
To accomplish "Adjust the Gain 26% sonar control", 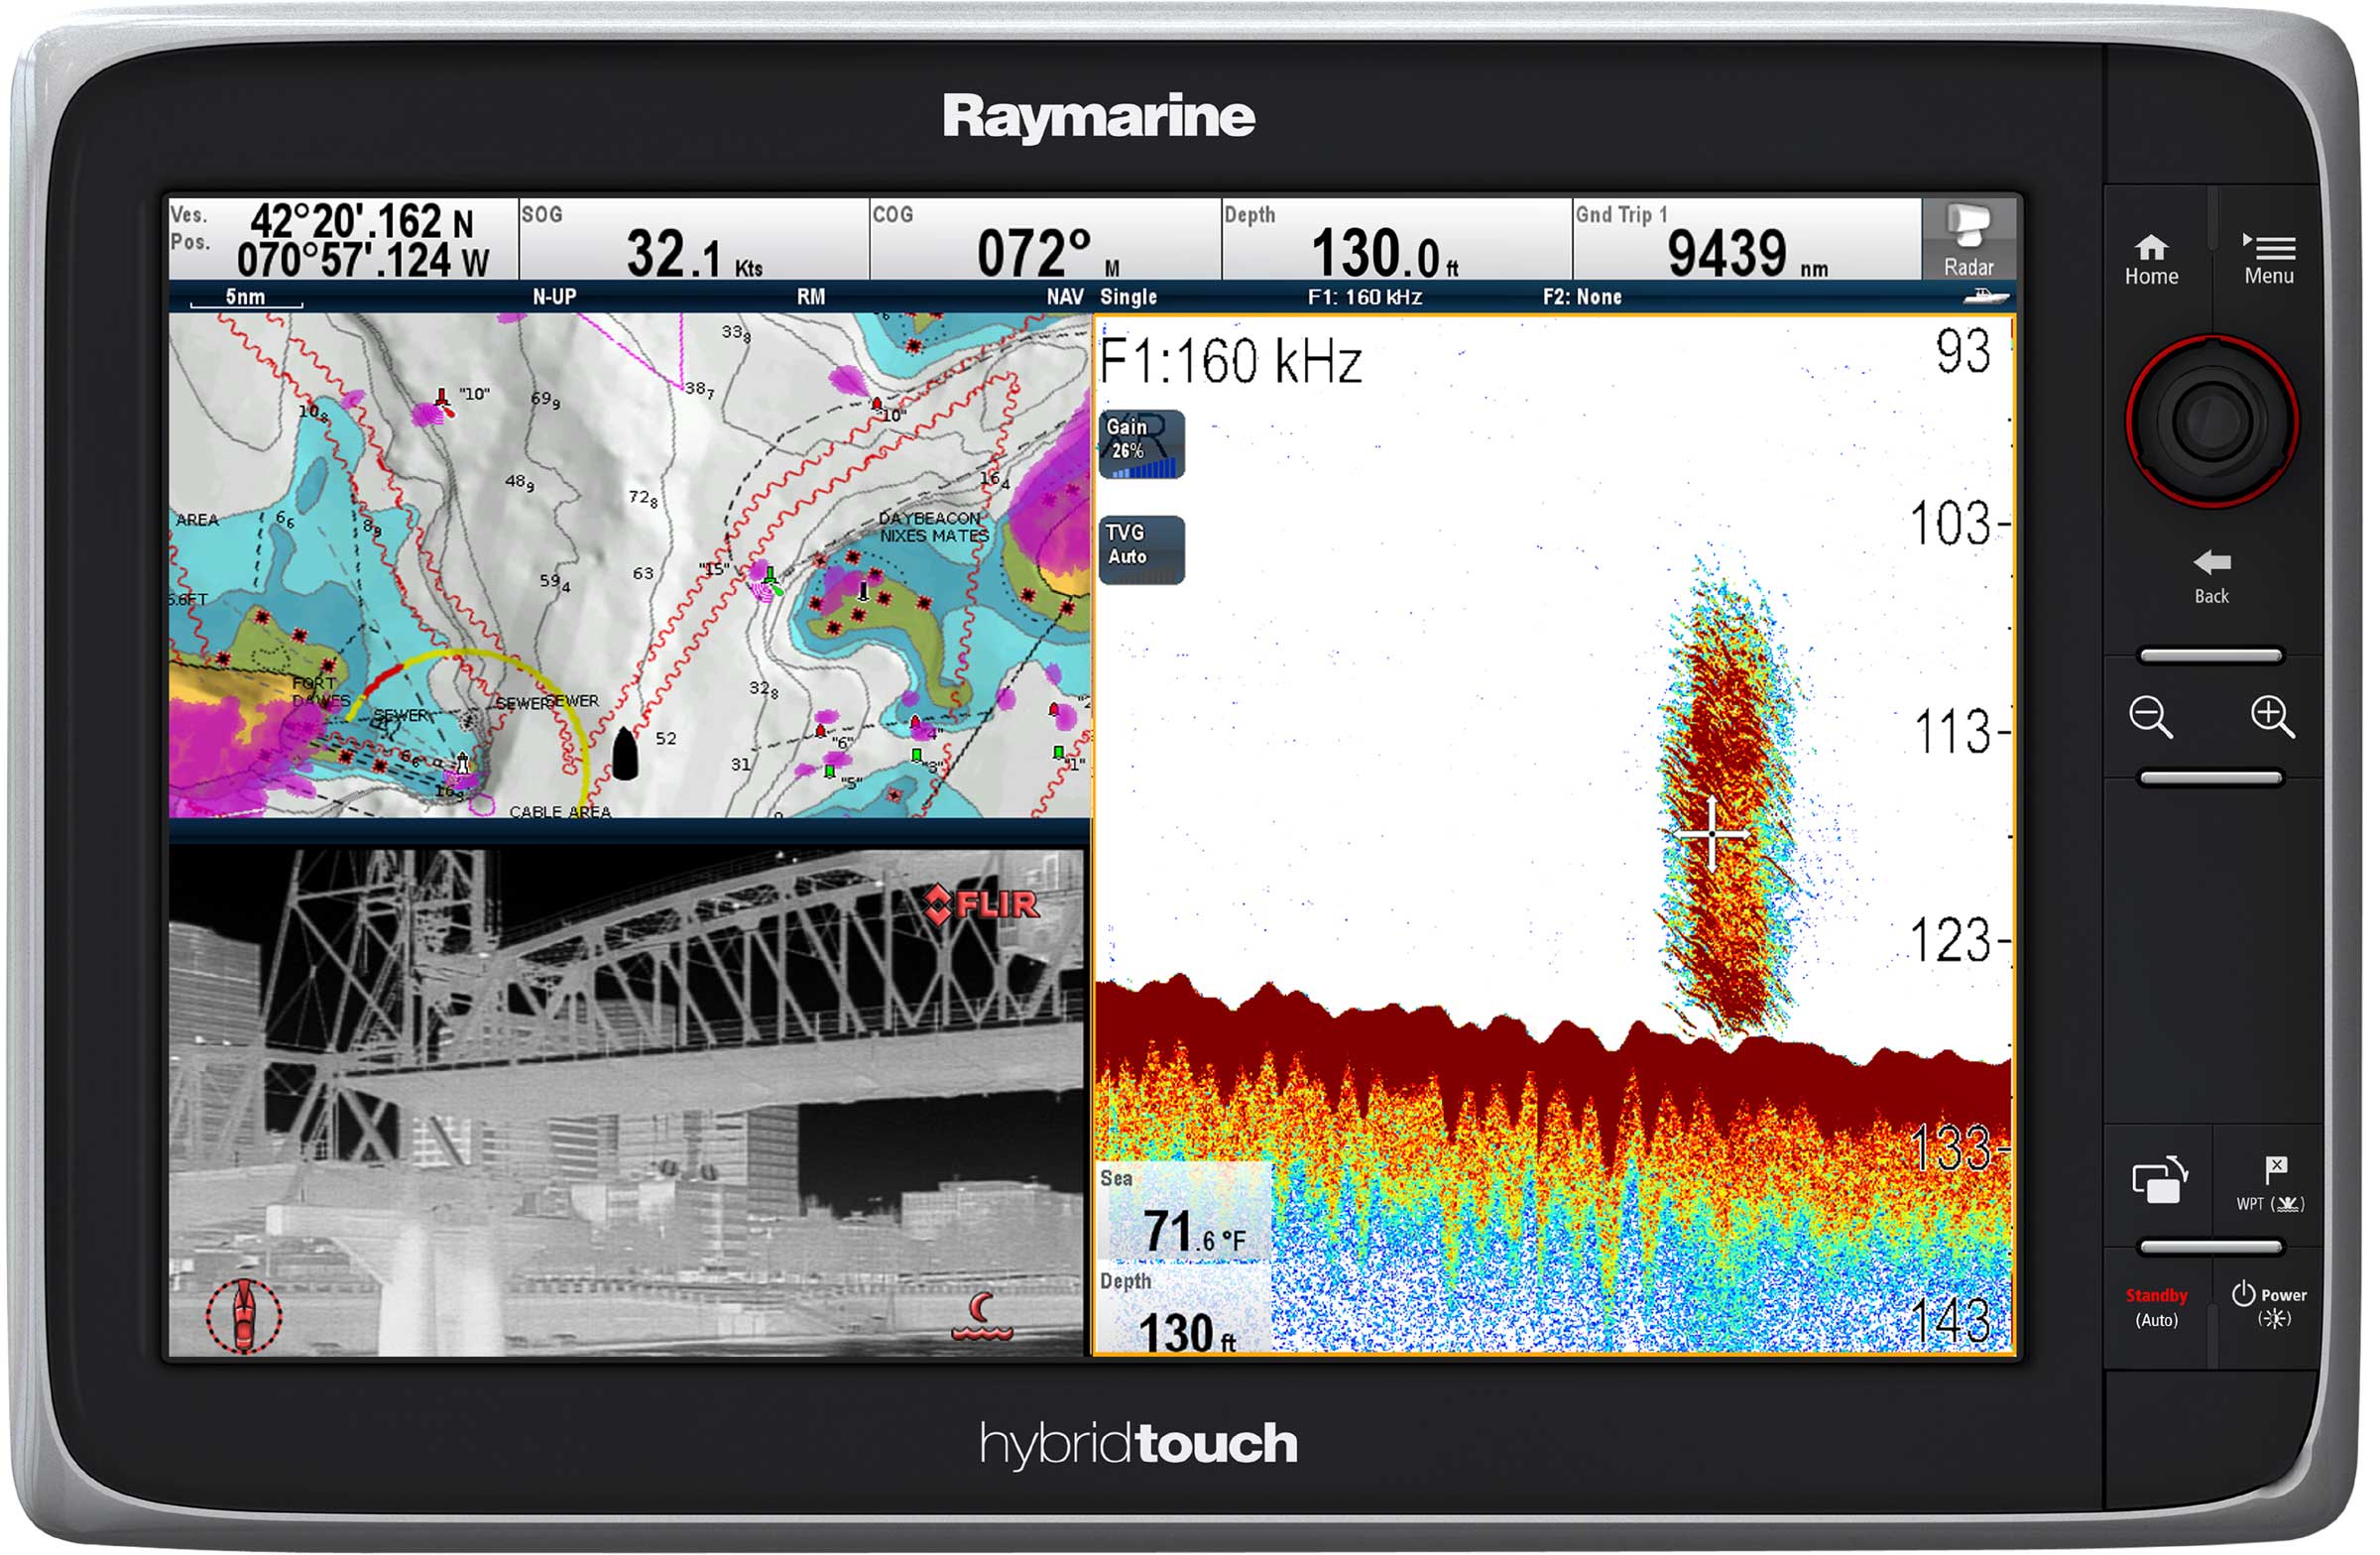I will (1141, 445).
